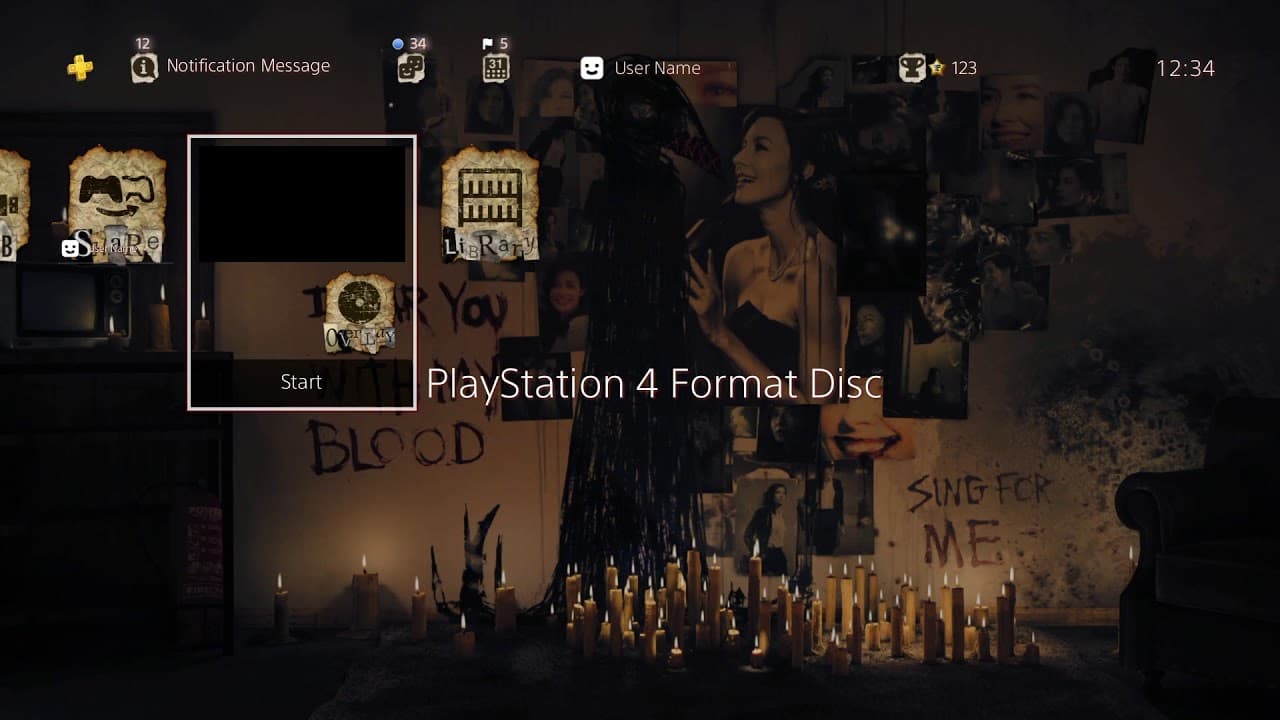Click the Notification Message text
Image resolution: width=1280 pixels, height=720 pixels.
click(248, 65)
